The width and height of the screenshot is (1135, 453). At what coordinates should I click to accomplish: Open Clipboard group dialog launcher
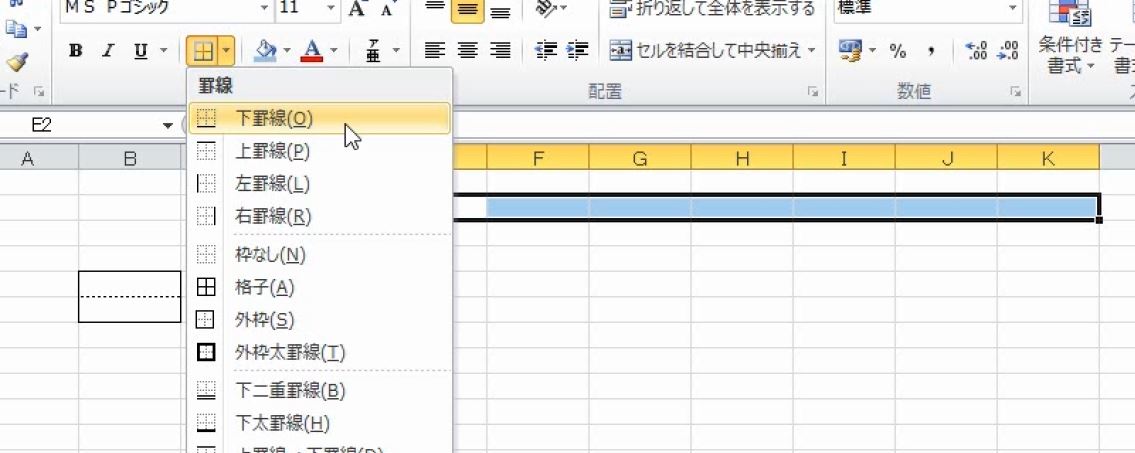tap(39, 92)
